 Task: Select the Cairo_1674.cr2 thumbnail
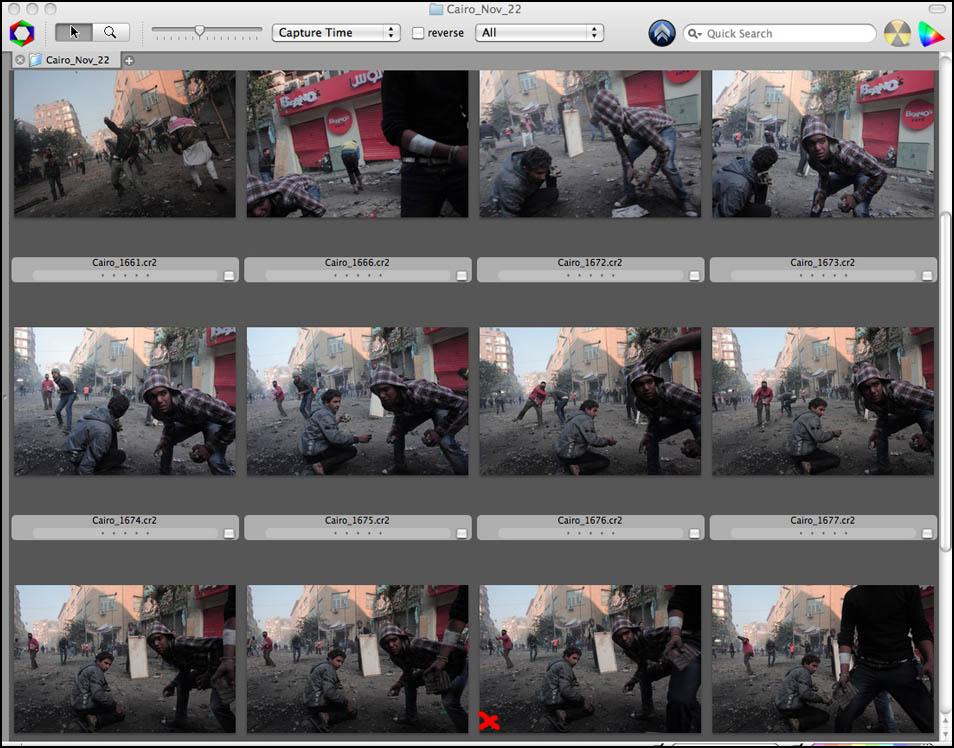(x=125, y=401)
